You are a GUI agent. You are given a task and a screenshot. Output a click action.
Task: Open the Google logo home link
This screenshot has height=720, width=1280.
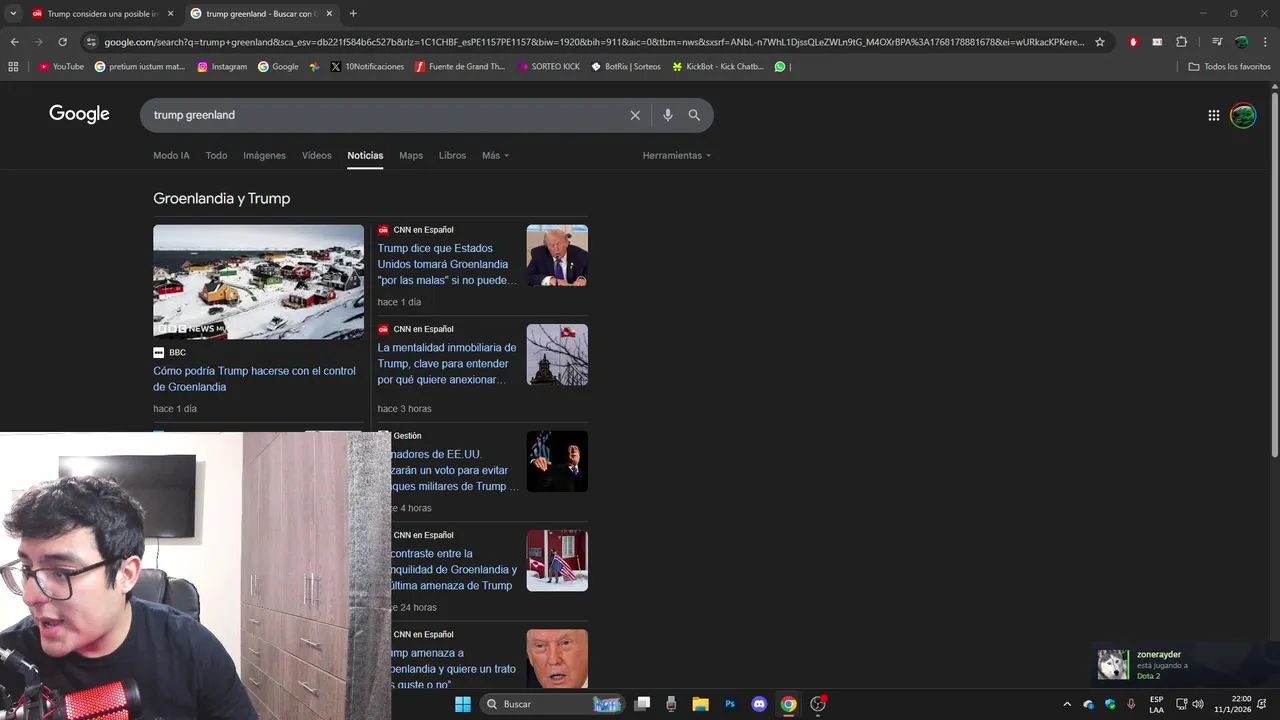pyautogui.click(x=79, y=114)
